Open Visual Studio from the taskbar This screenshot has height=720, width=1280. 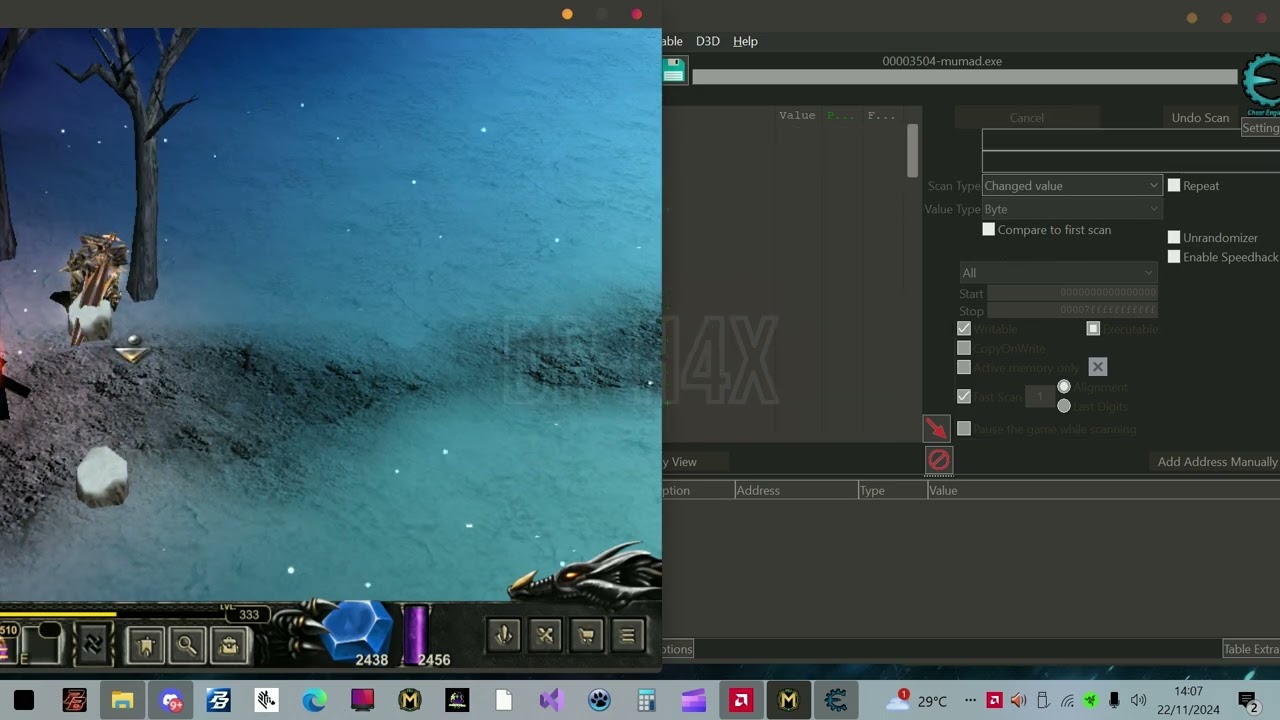click(x=551, y=700)
